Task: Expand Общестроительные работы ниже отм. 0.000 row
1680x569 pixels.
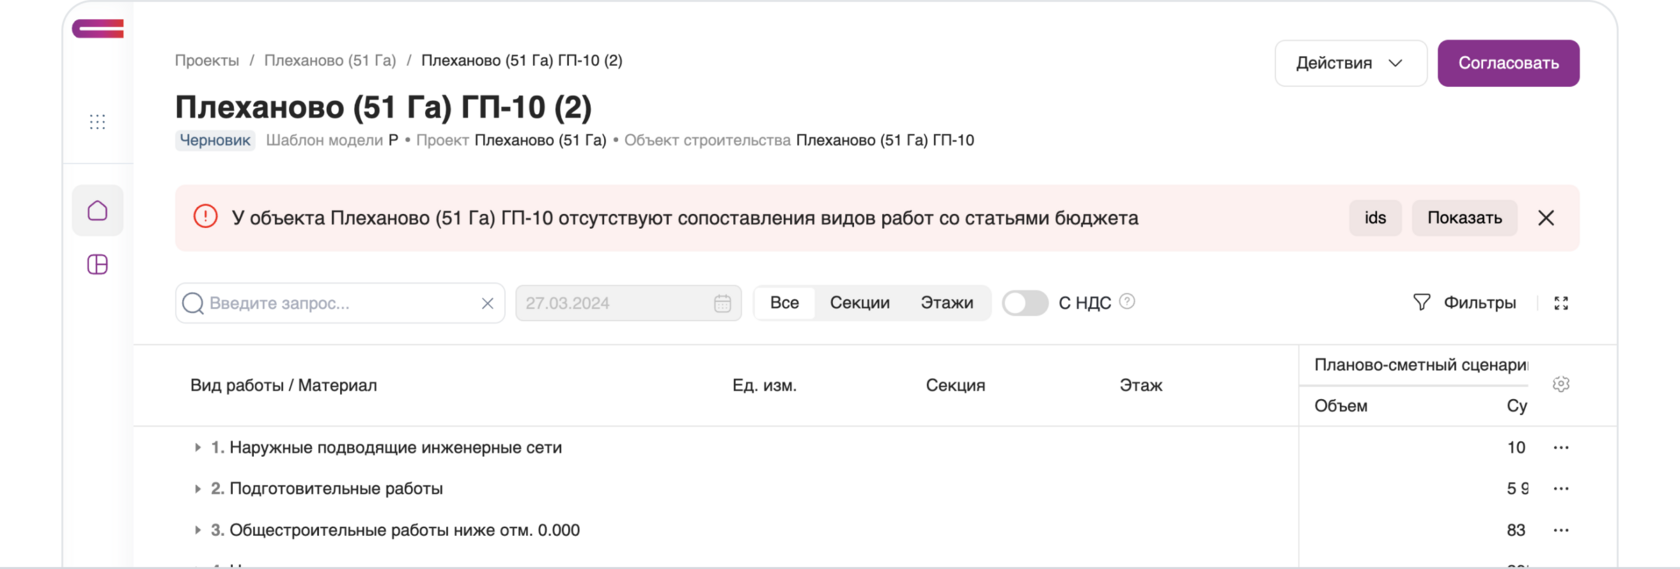Action: pos(198,531)
